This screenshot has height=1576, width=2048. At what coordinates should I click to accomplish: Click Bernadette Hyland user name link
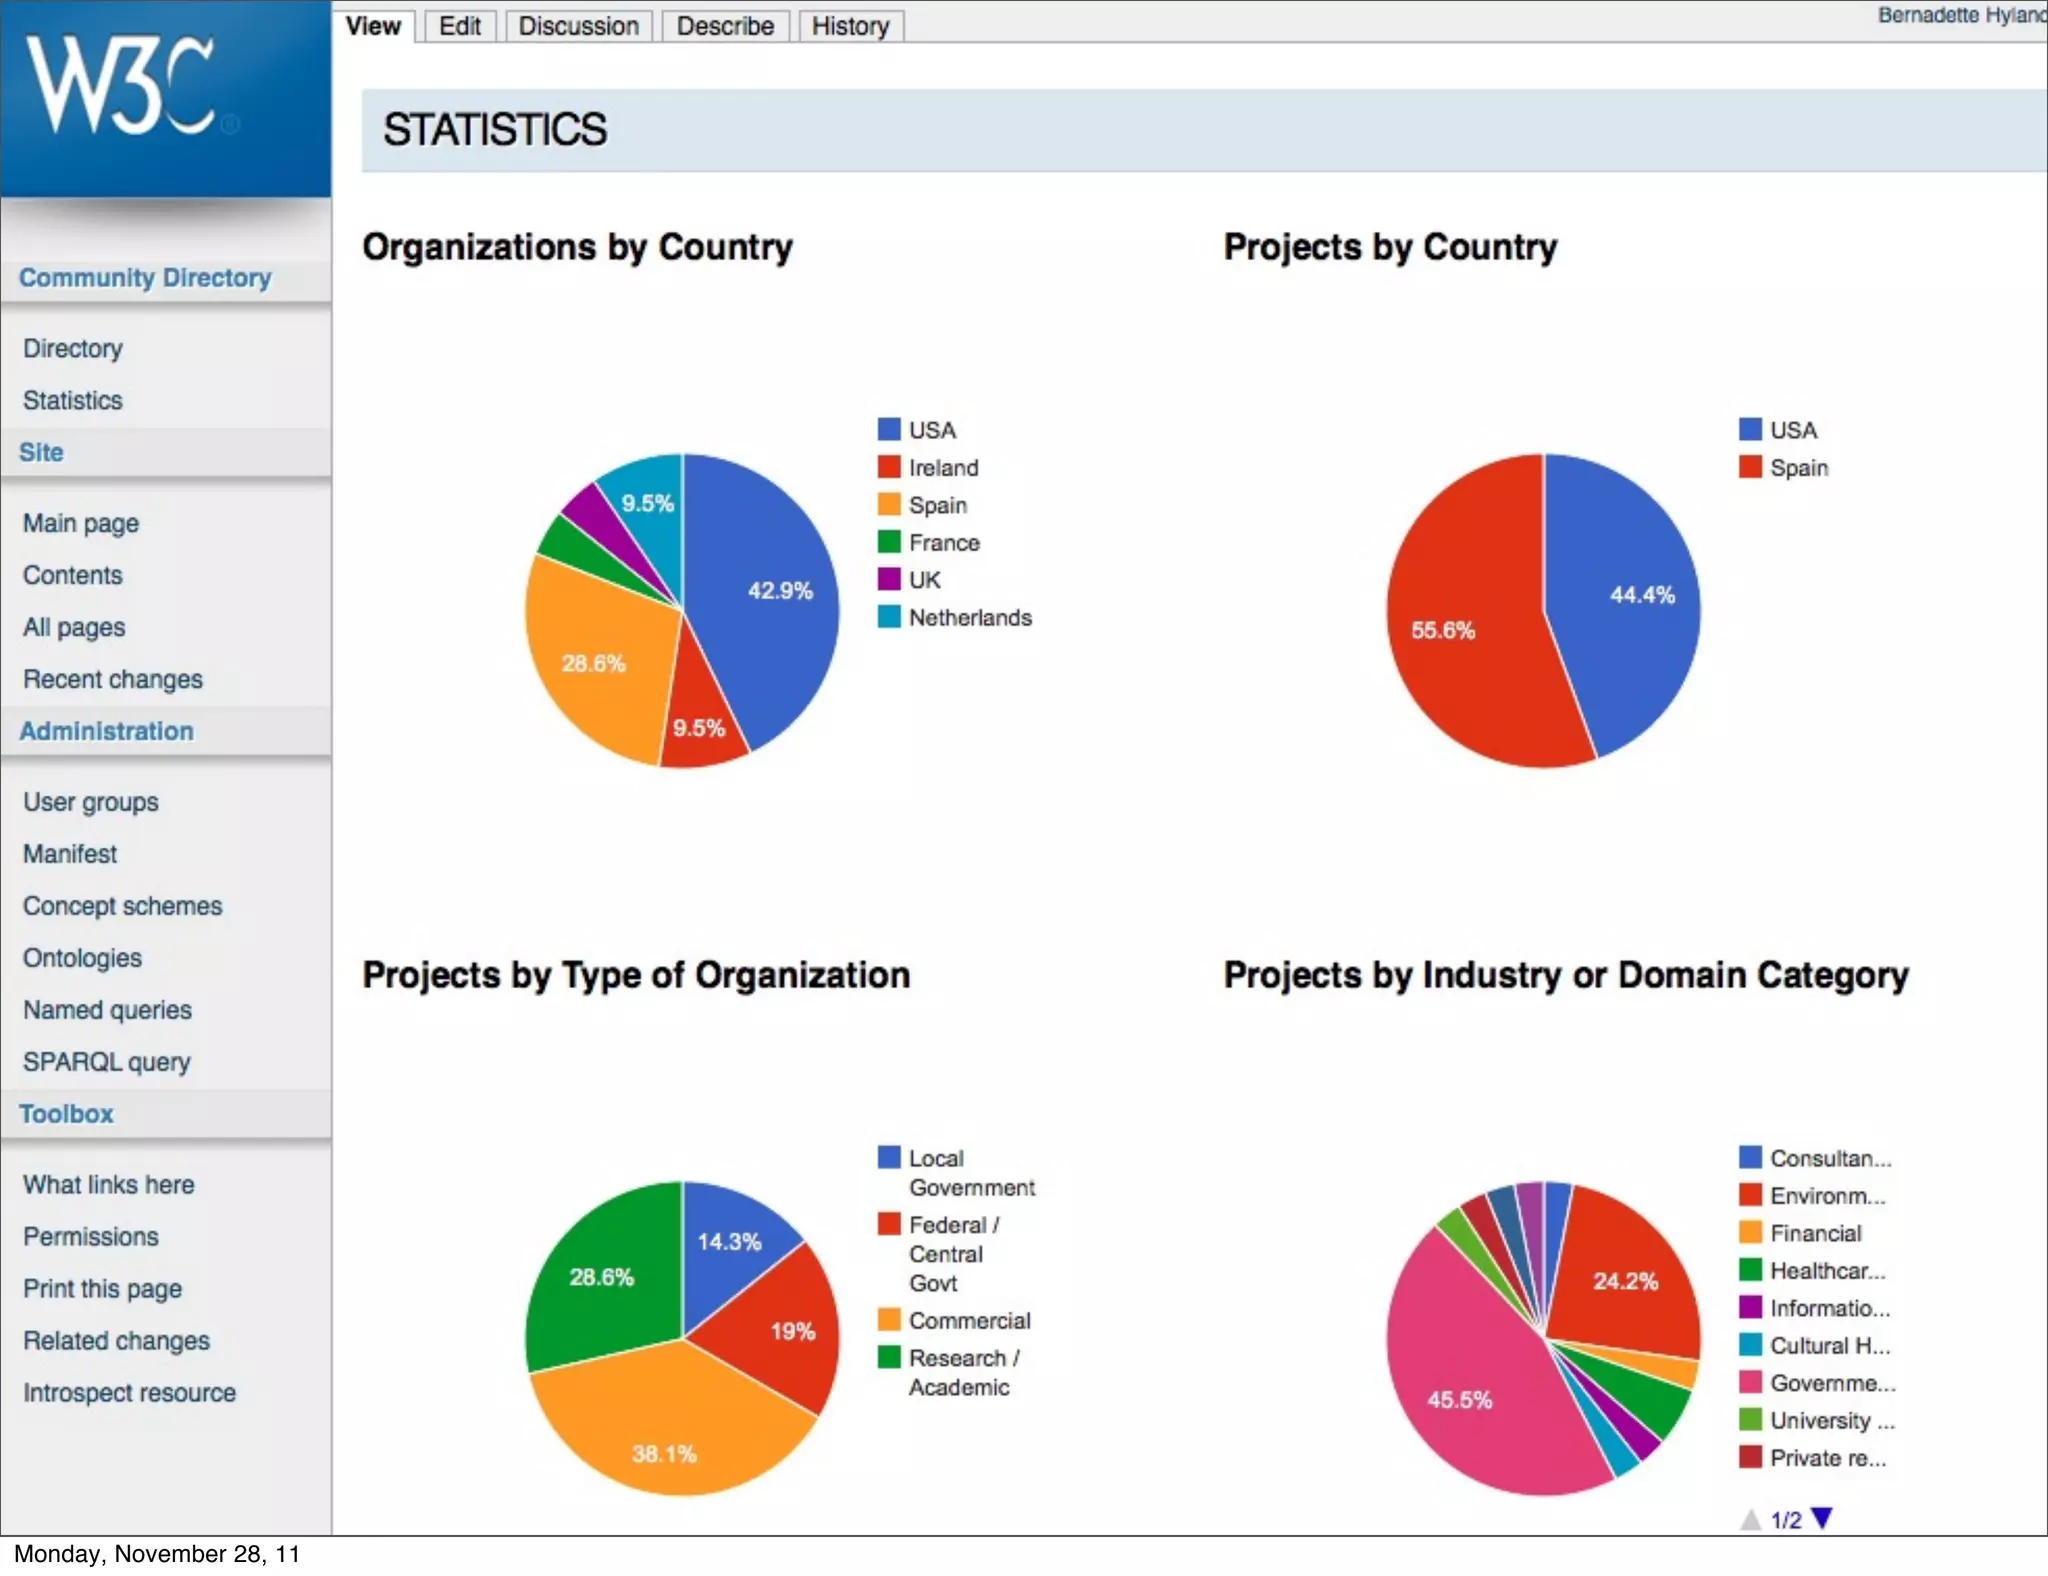click(x=1960, y=15)
